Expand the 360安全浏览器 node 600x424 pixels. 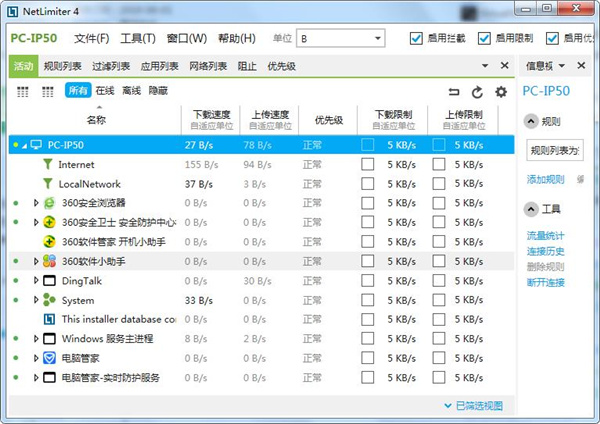(x=36, y=203)
